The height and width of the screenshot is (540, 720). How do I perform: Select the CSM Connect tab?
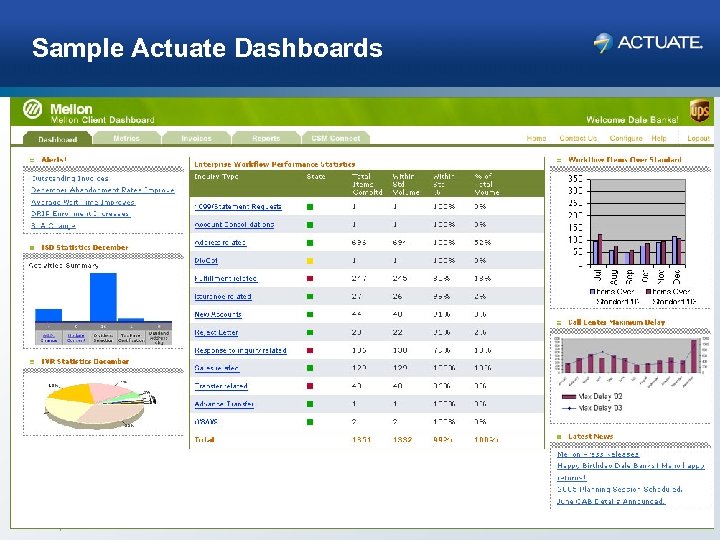pos(336,138)
